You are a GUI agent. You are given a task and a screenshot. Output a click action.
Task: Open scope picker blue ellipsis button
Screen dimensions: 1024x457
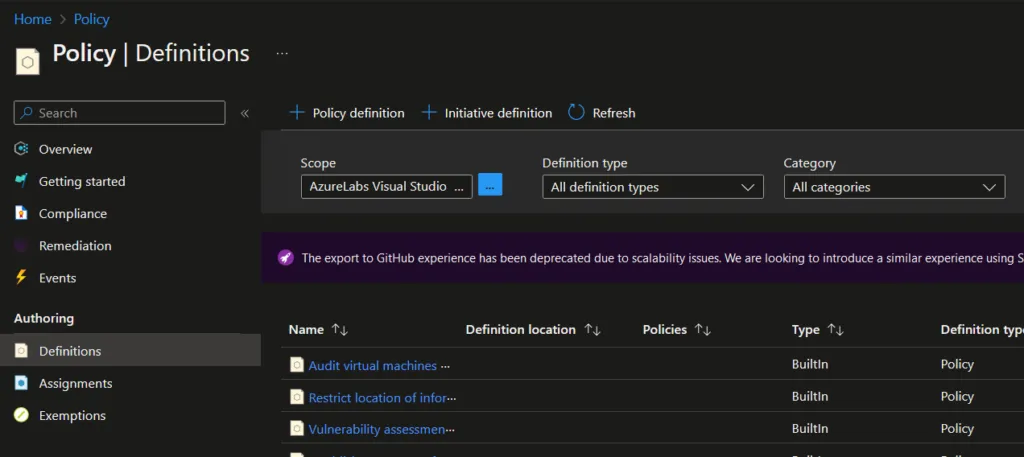pyautogui.click(x=490, y=185)
